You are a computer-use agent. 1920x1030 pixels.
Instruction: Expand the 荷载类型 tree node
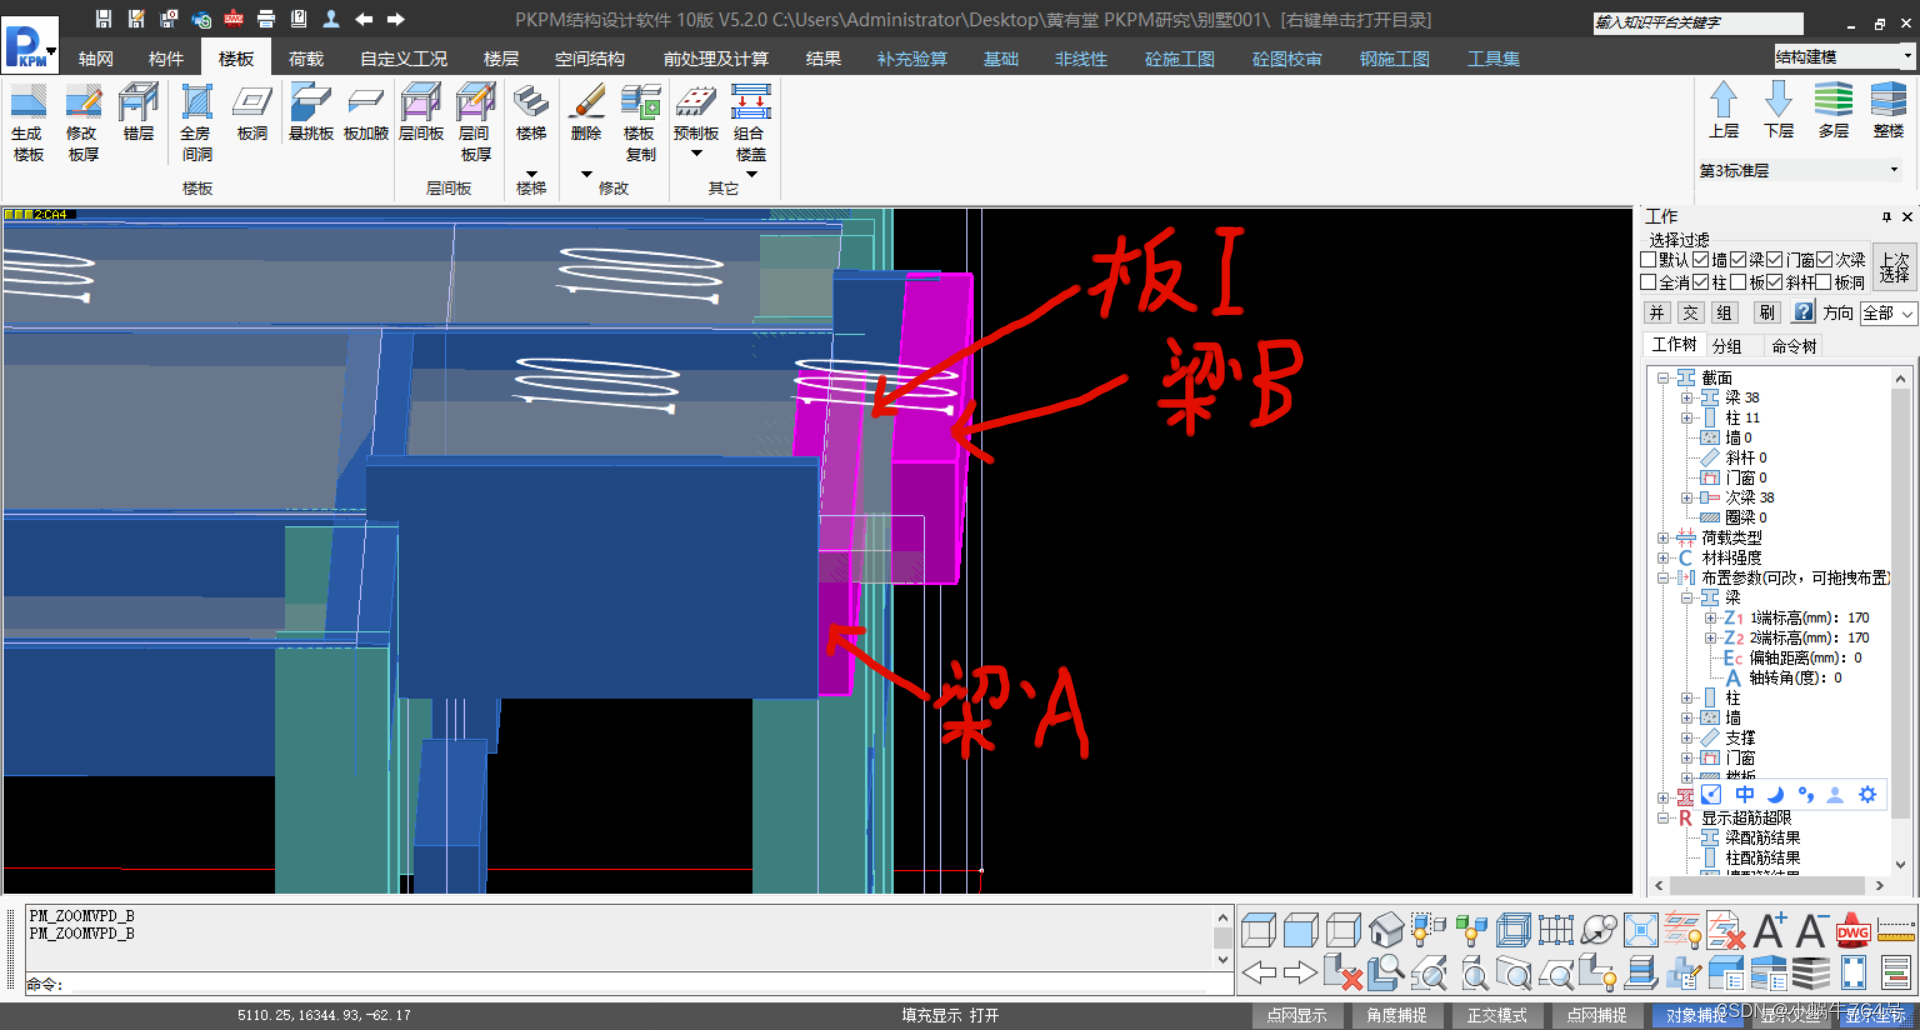pyautogui.click(x=1663, y=538)
